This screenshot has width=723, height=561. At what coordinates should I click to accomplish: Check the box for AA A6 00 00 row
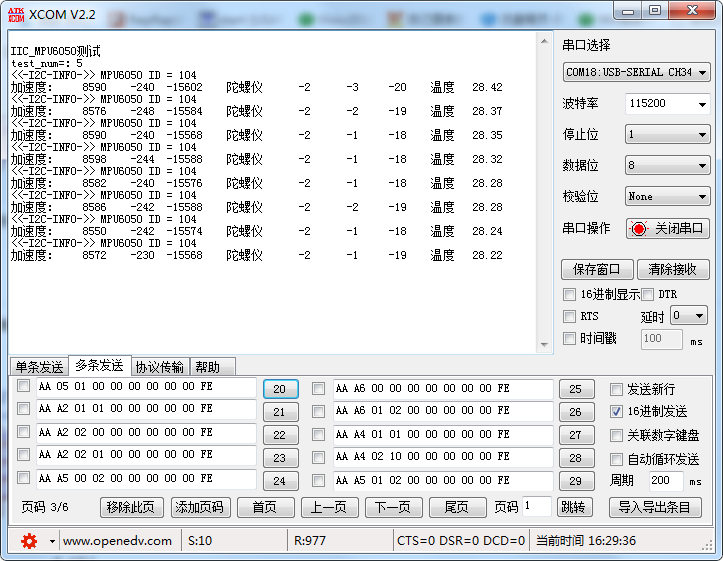[318, 389]
